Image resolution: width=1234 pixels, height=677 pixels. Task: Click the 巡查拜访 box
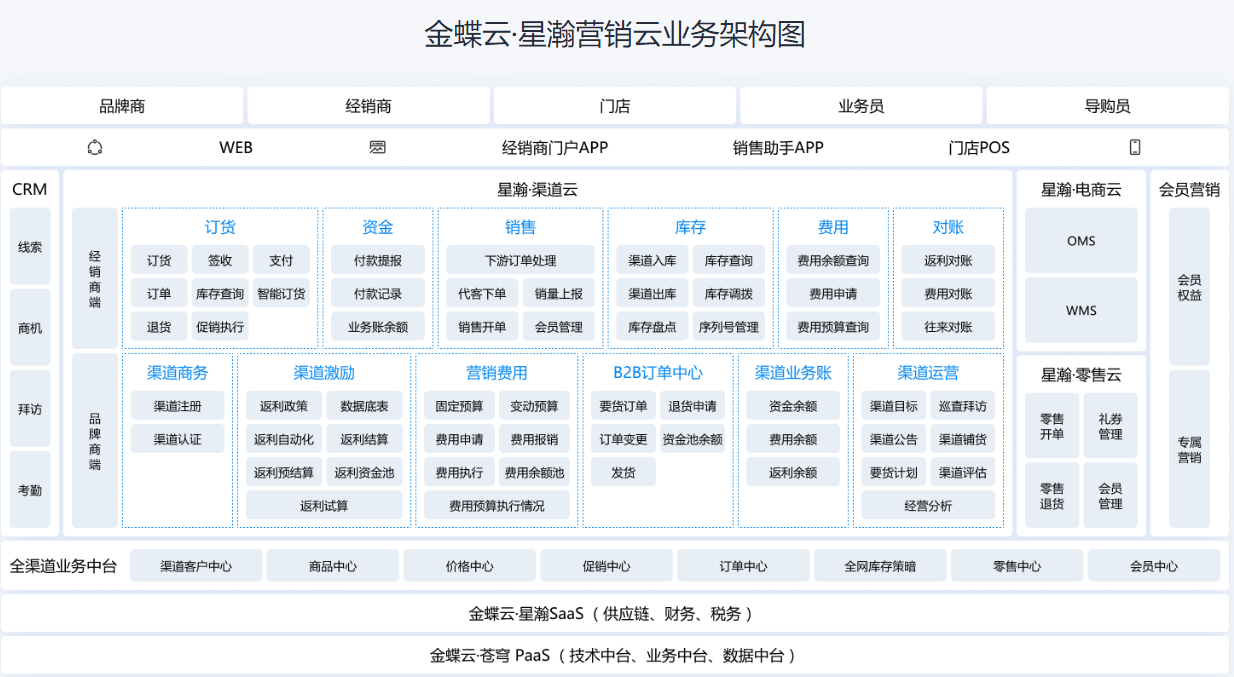[963, 406]
